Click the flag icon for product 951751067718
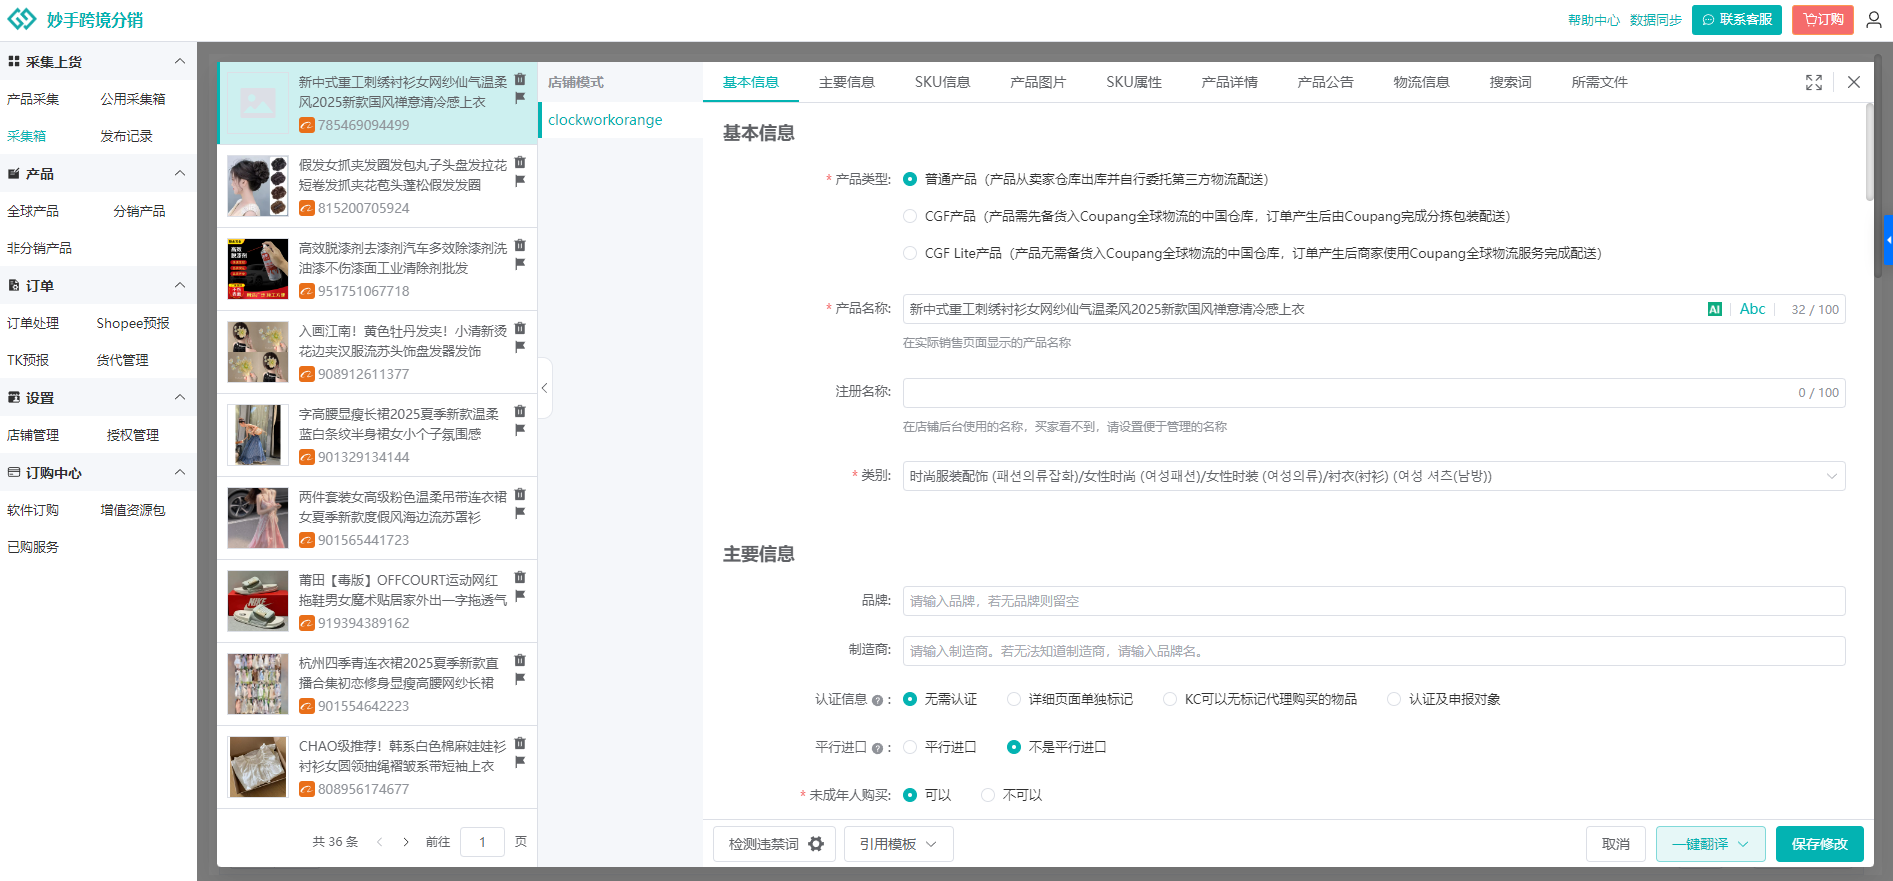Viewport: 1893px width, 881px height. click(520, 264)
